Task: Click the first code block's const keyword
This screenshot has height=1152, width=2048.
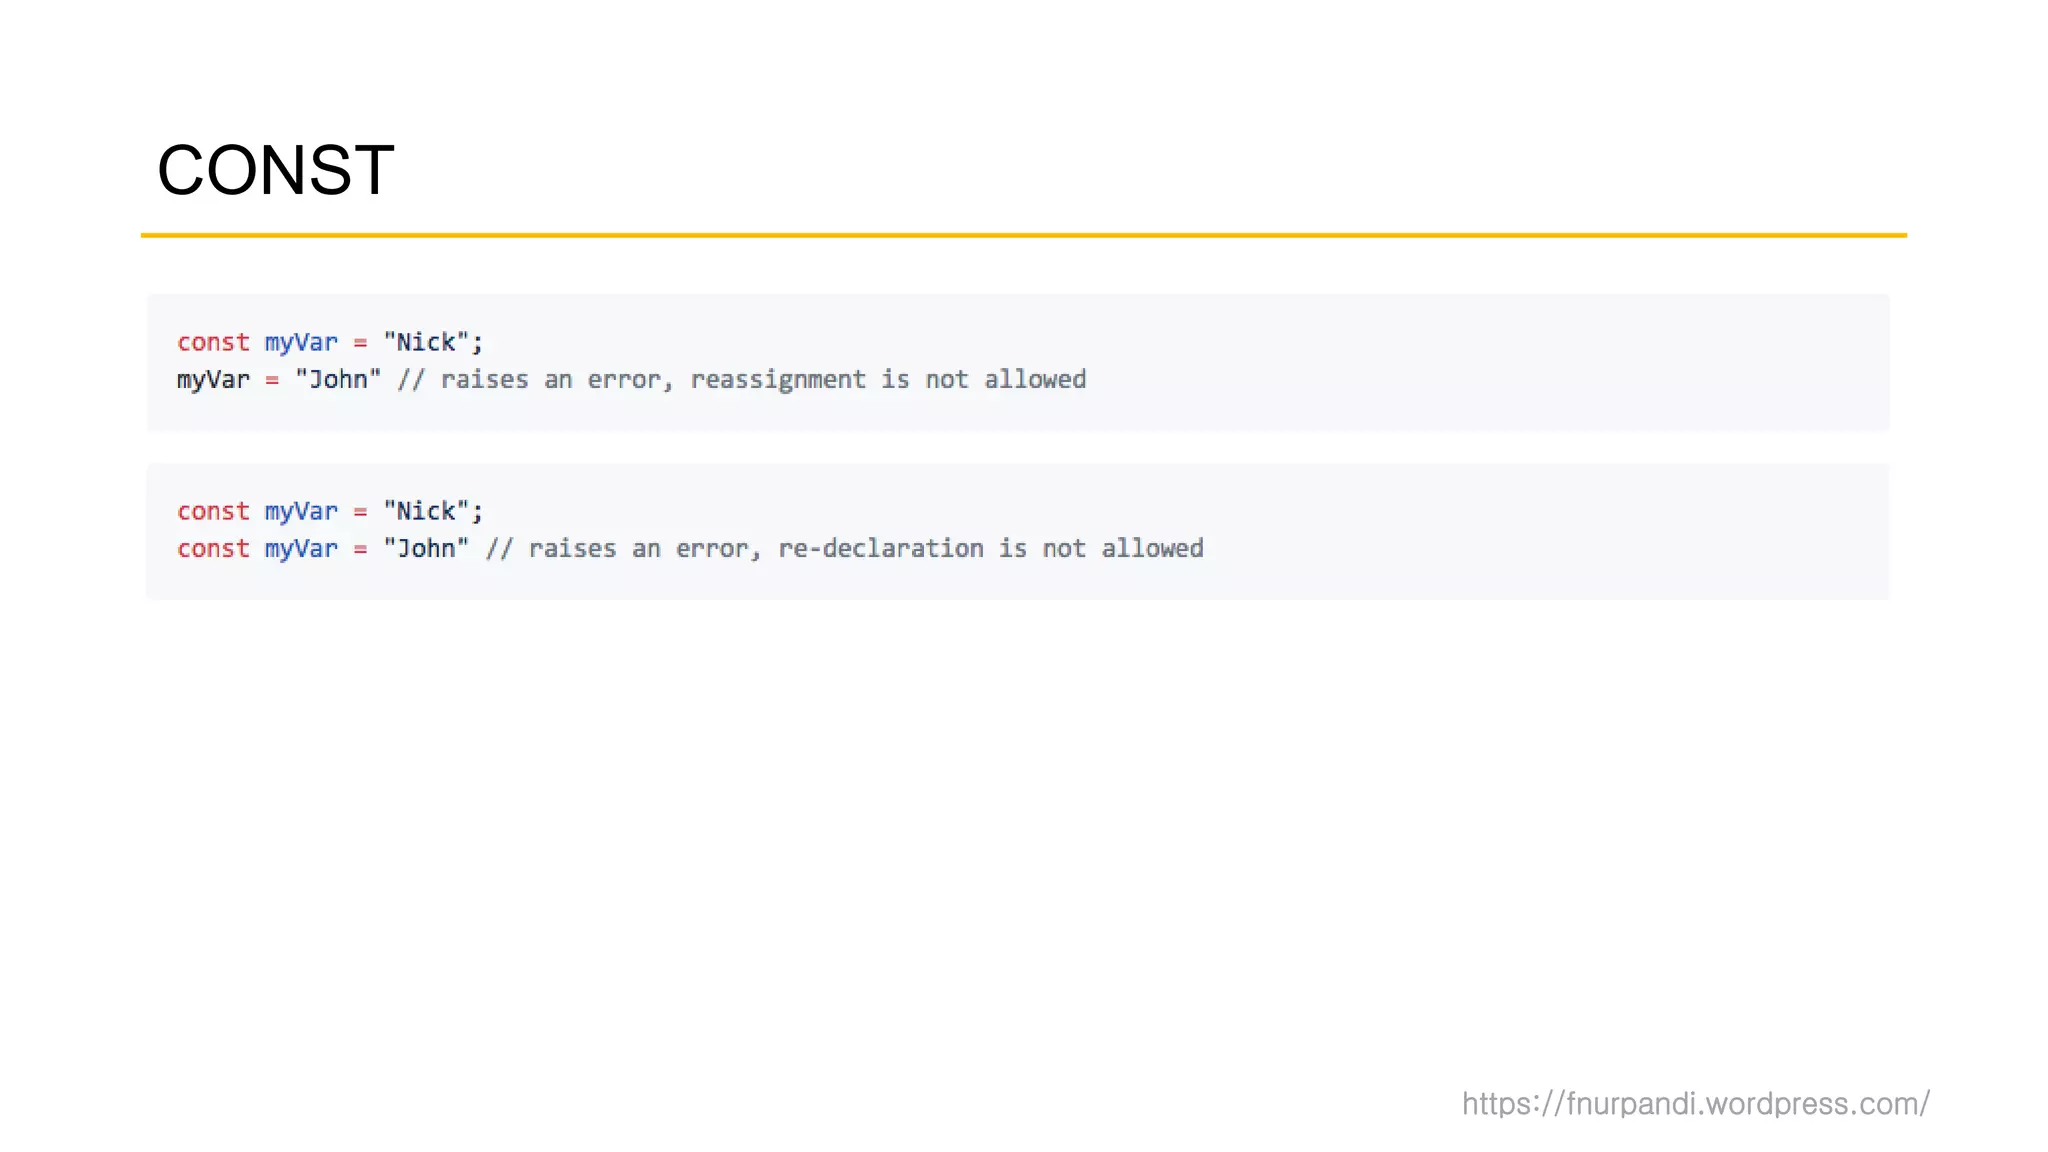Action: coord(213,342)
